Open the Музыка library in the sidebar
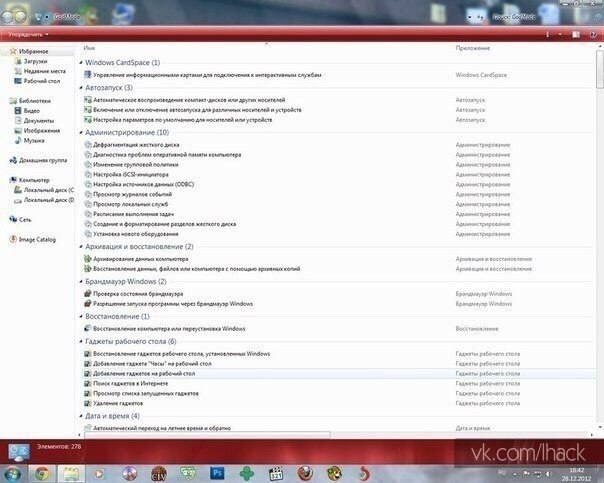604x483 pixels. click(34, 141)
